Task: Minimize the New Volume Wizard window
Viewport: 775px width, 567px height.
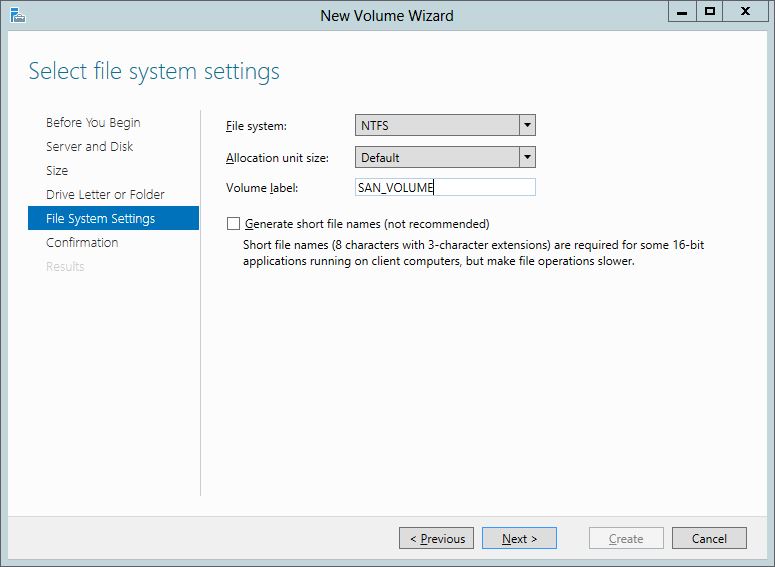Action: (683, 12)
